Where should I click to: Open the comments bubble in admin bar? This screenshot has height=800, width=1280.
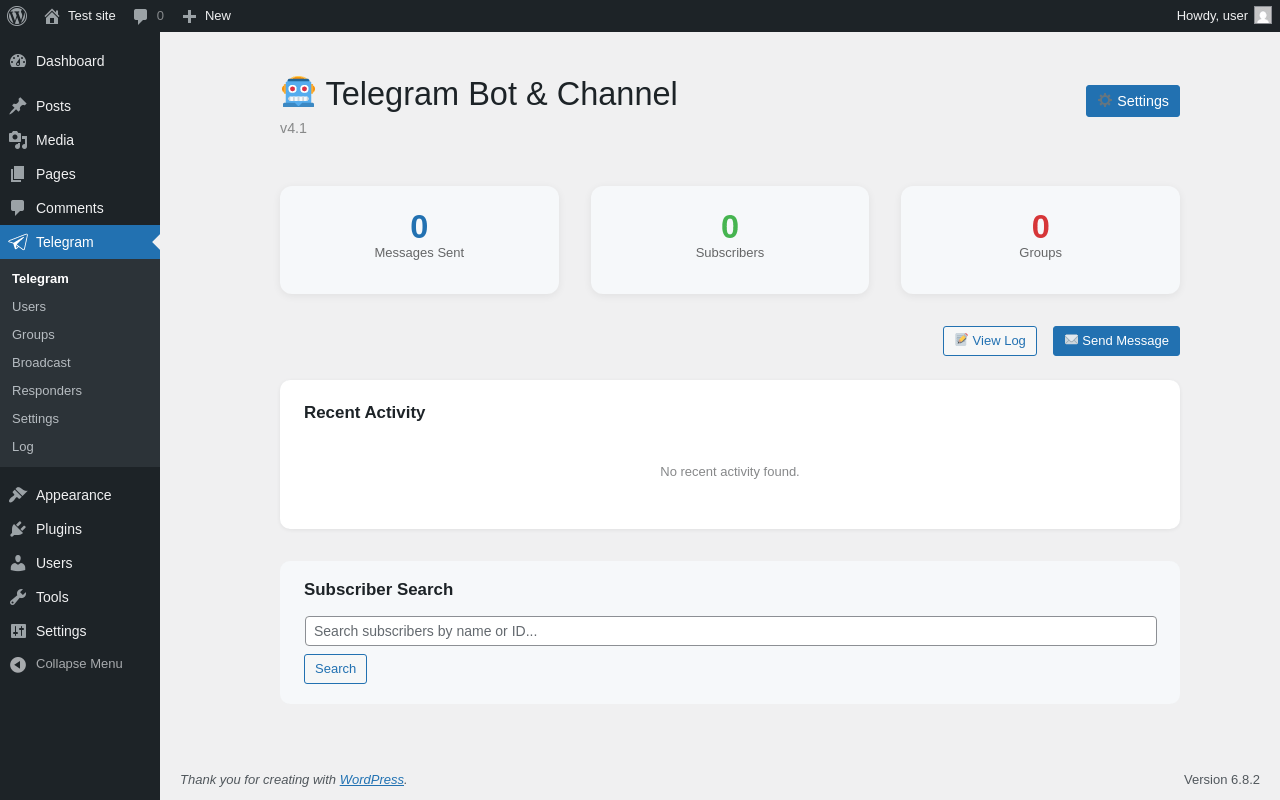tap(140, 16)
